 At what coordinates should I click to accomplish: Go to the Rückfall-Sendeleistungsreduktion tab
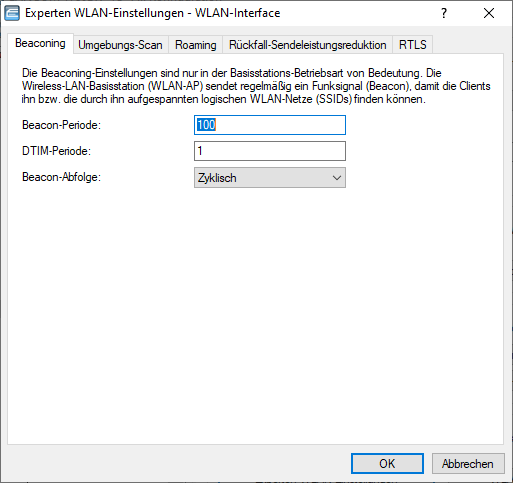(307, 45)
